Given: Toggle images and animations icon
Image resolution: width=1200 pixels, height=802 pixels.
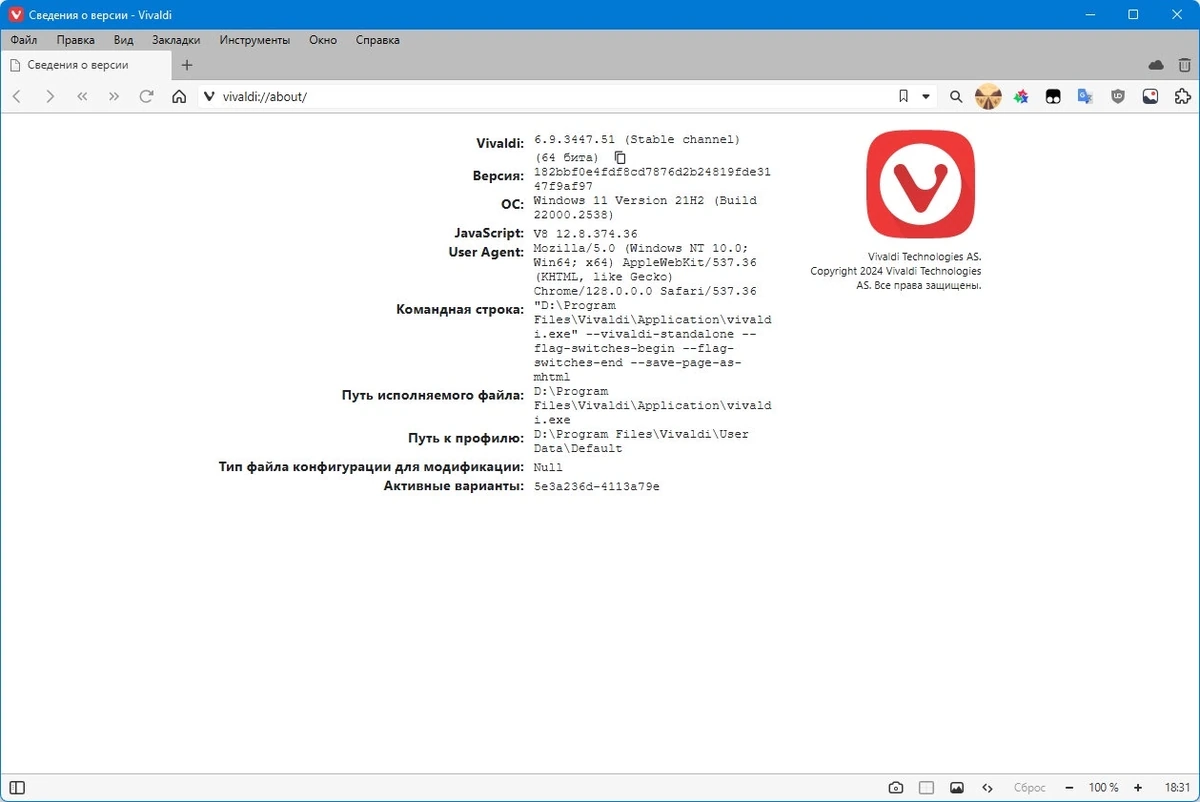Looking at the screenshot, I should (x=957, y=787).
